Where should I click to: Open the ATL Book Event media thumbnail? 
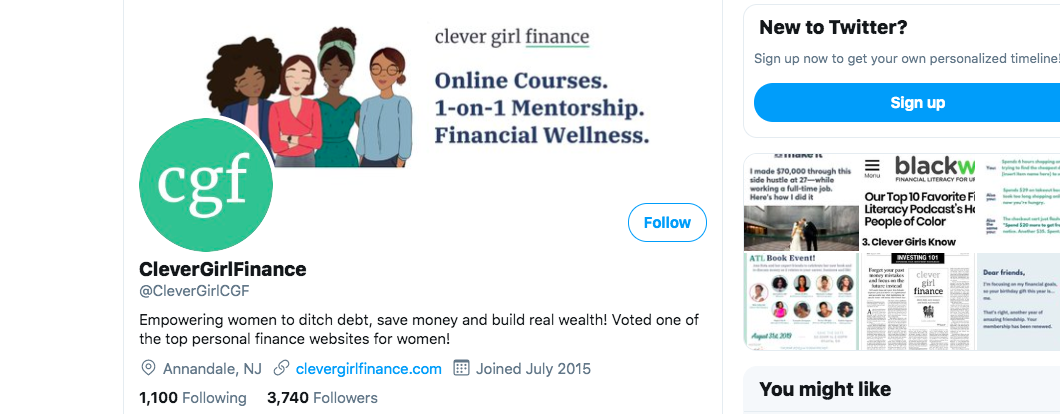(801, 301)
